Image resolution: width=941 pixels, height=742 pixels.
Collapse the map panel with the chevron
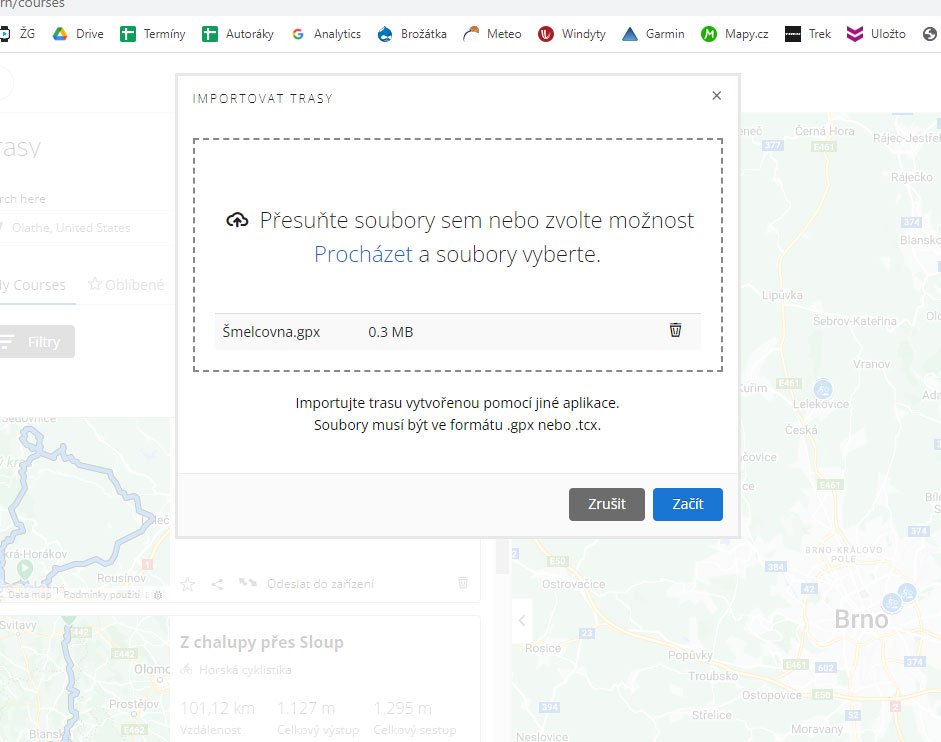522,621
